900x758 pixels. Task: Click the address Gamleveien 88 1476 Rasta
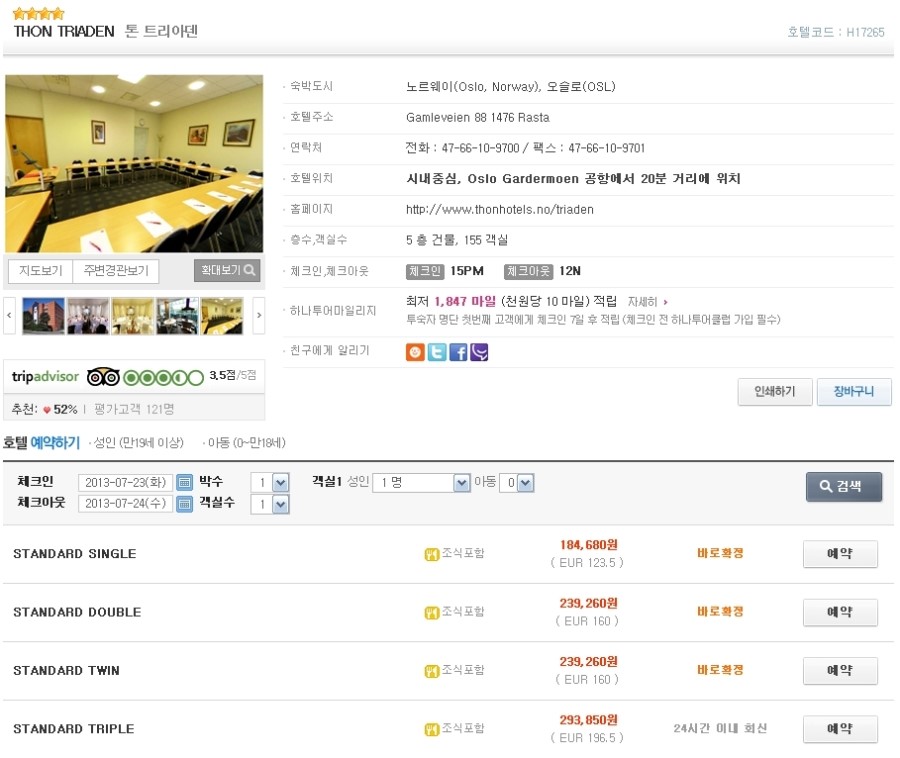point(478,118)
